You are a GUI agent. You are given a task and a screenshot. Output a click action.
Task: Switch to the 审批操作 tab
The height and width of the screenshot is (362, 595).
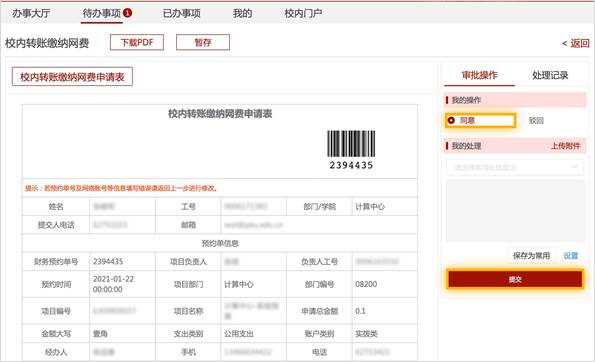479,75
